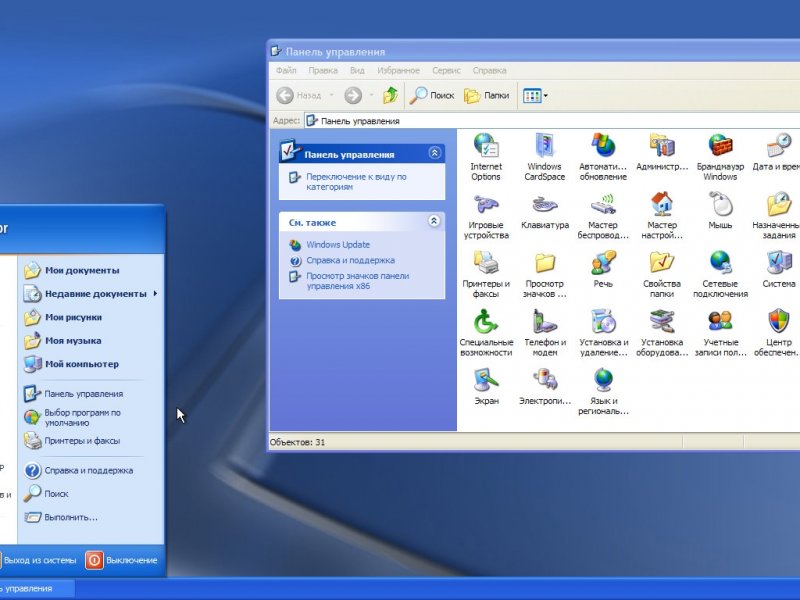Screen dimensions: 800x600
Task: Open Windows CardSpace icon
Action: tap(544, 157)
